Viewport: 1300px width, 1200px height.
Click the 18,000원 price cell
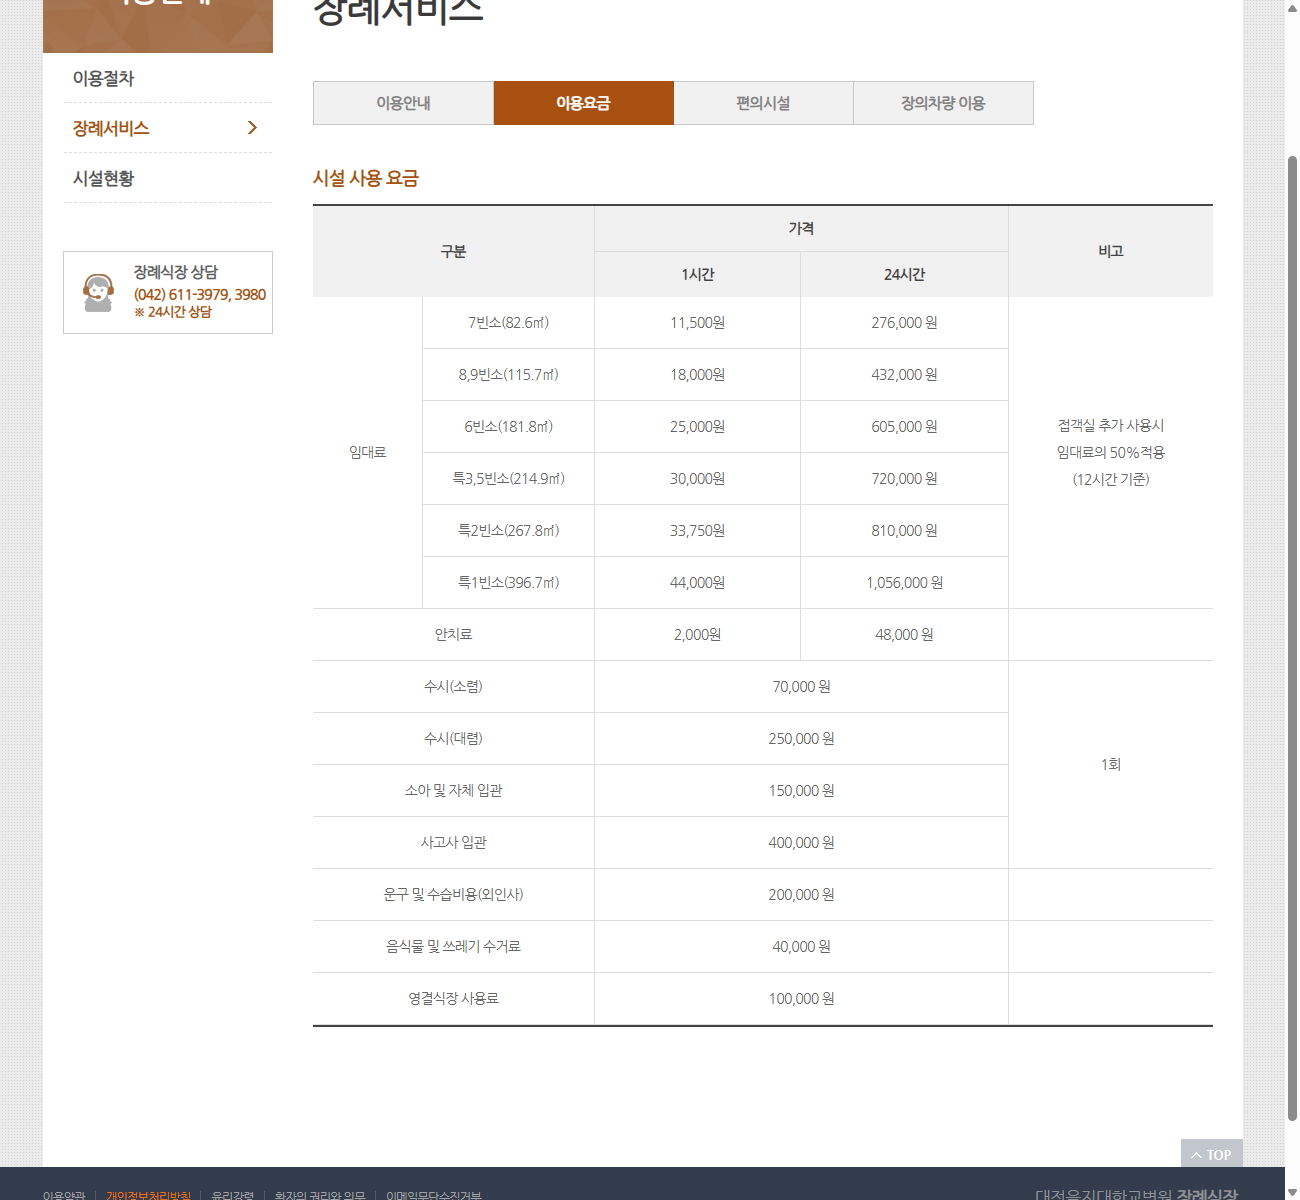tap(697, 374)
